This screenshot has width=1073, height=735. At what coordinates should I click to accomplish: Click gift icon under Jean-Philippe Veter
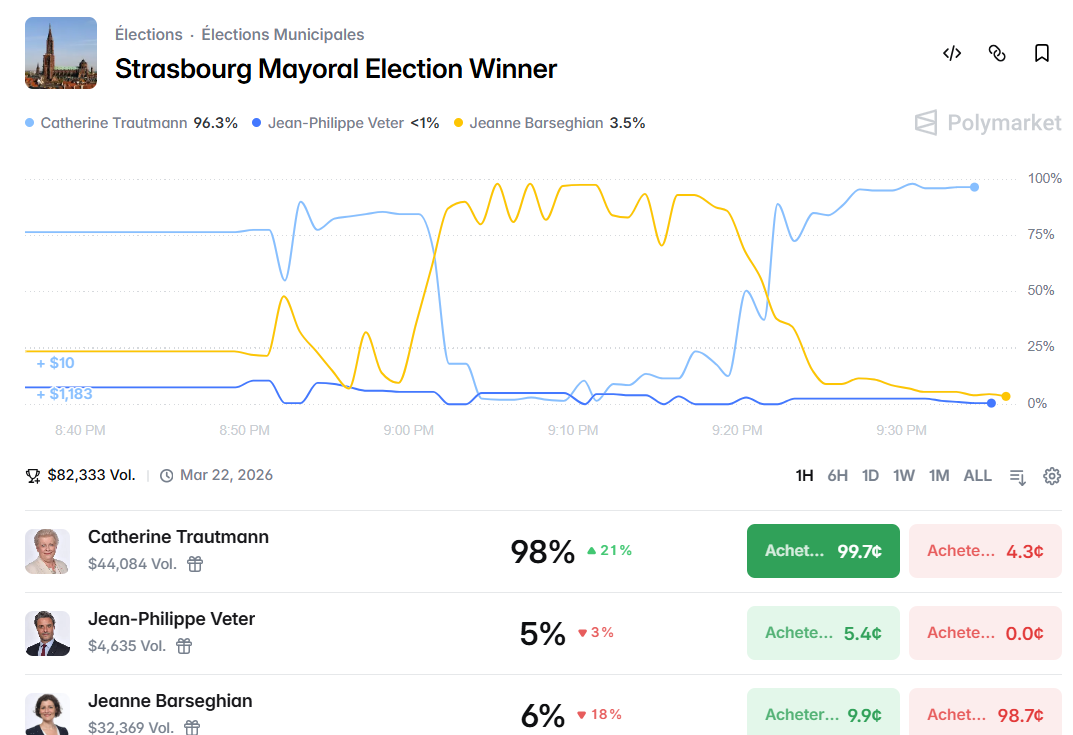click(184, 646)
